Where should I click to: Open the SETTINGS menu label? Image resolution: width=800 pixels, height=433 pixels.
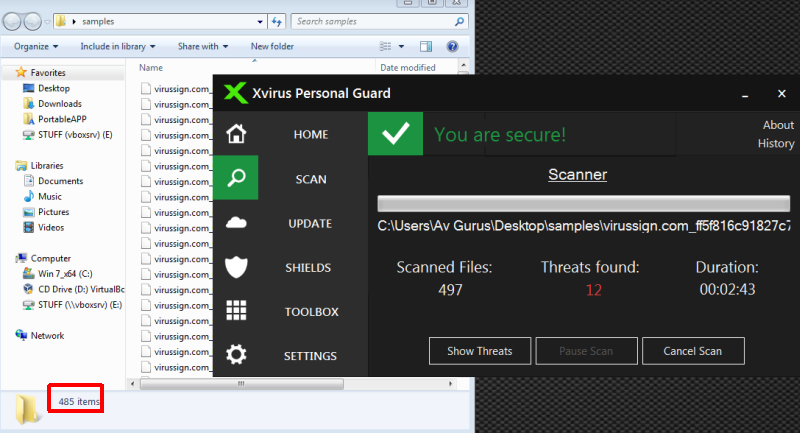point(310,356)
